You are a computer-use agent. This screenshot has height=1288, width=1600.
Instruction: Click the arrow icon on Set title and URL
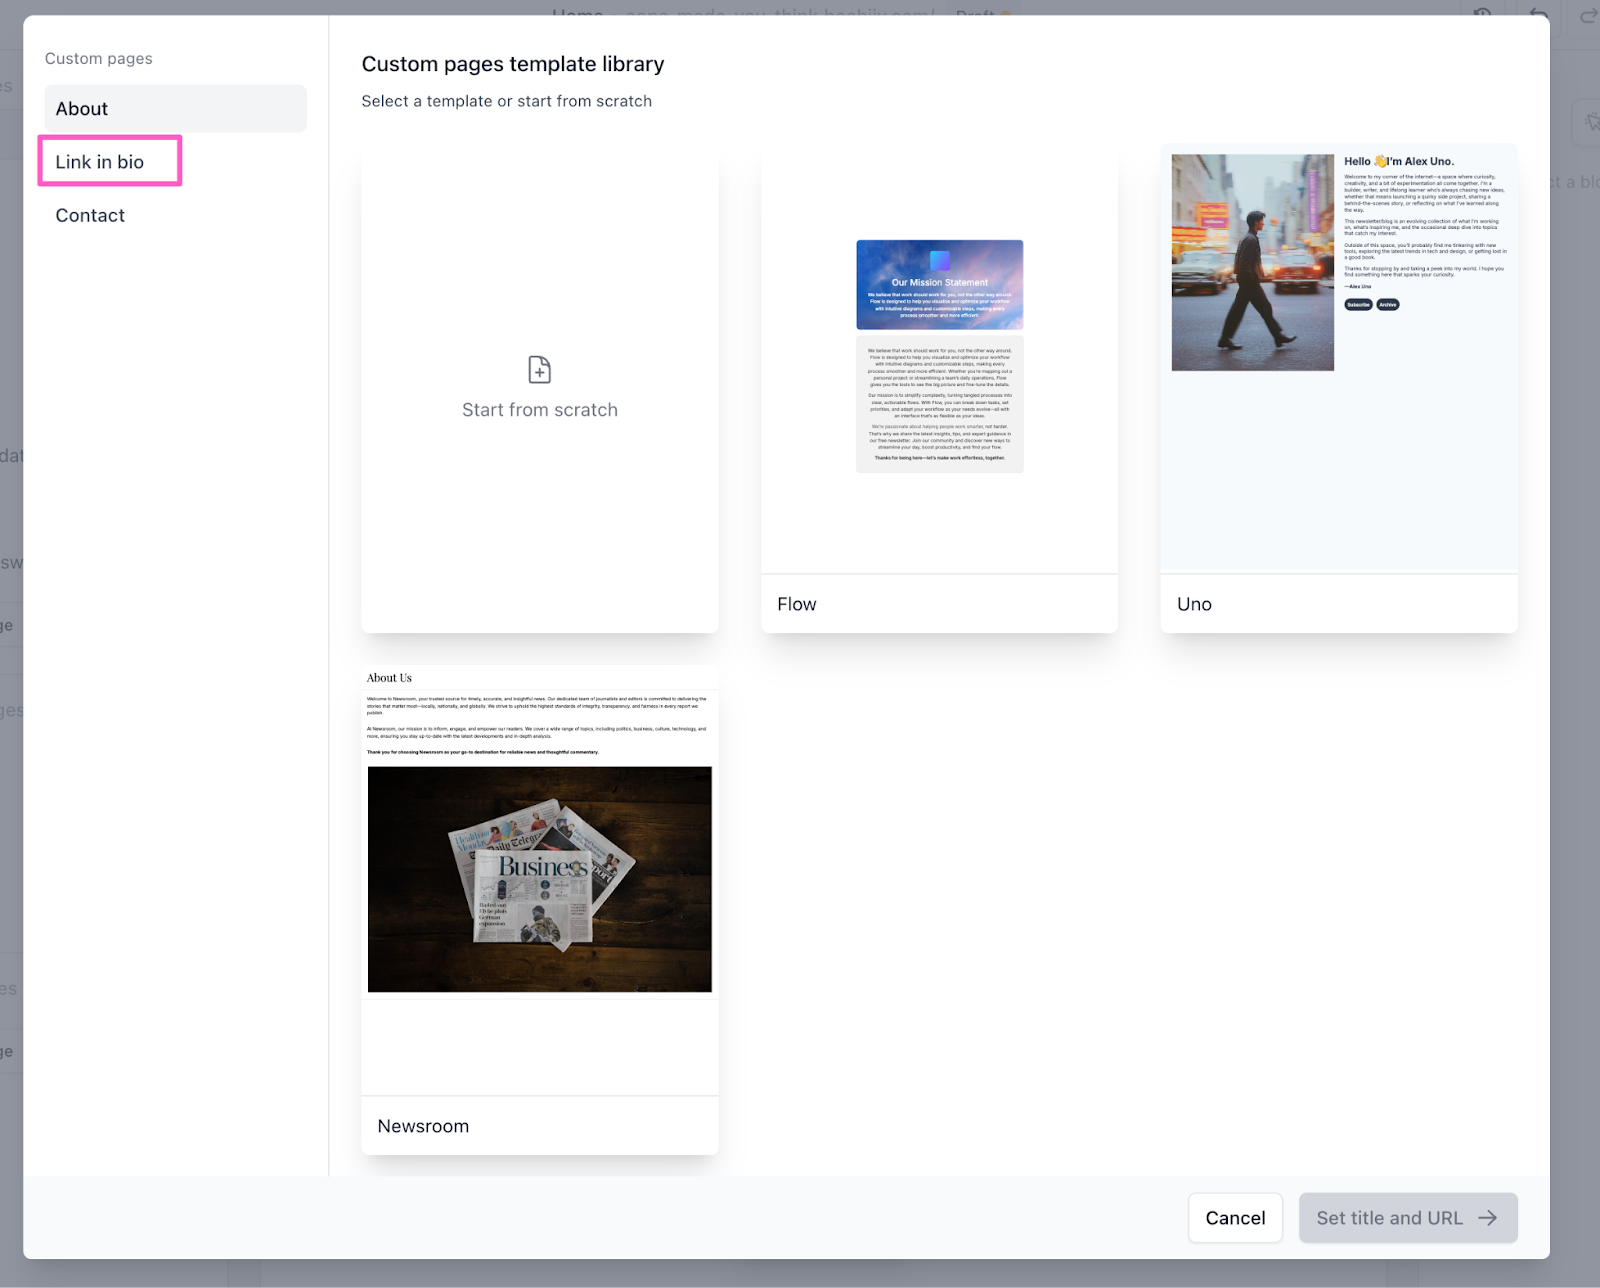tap(1488, 1218)
